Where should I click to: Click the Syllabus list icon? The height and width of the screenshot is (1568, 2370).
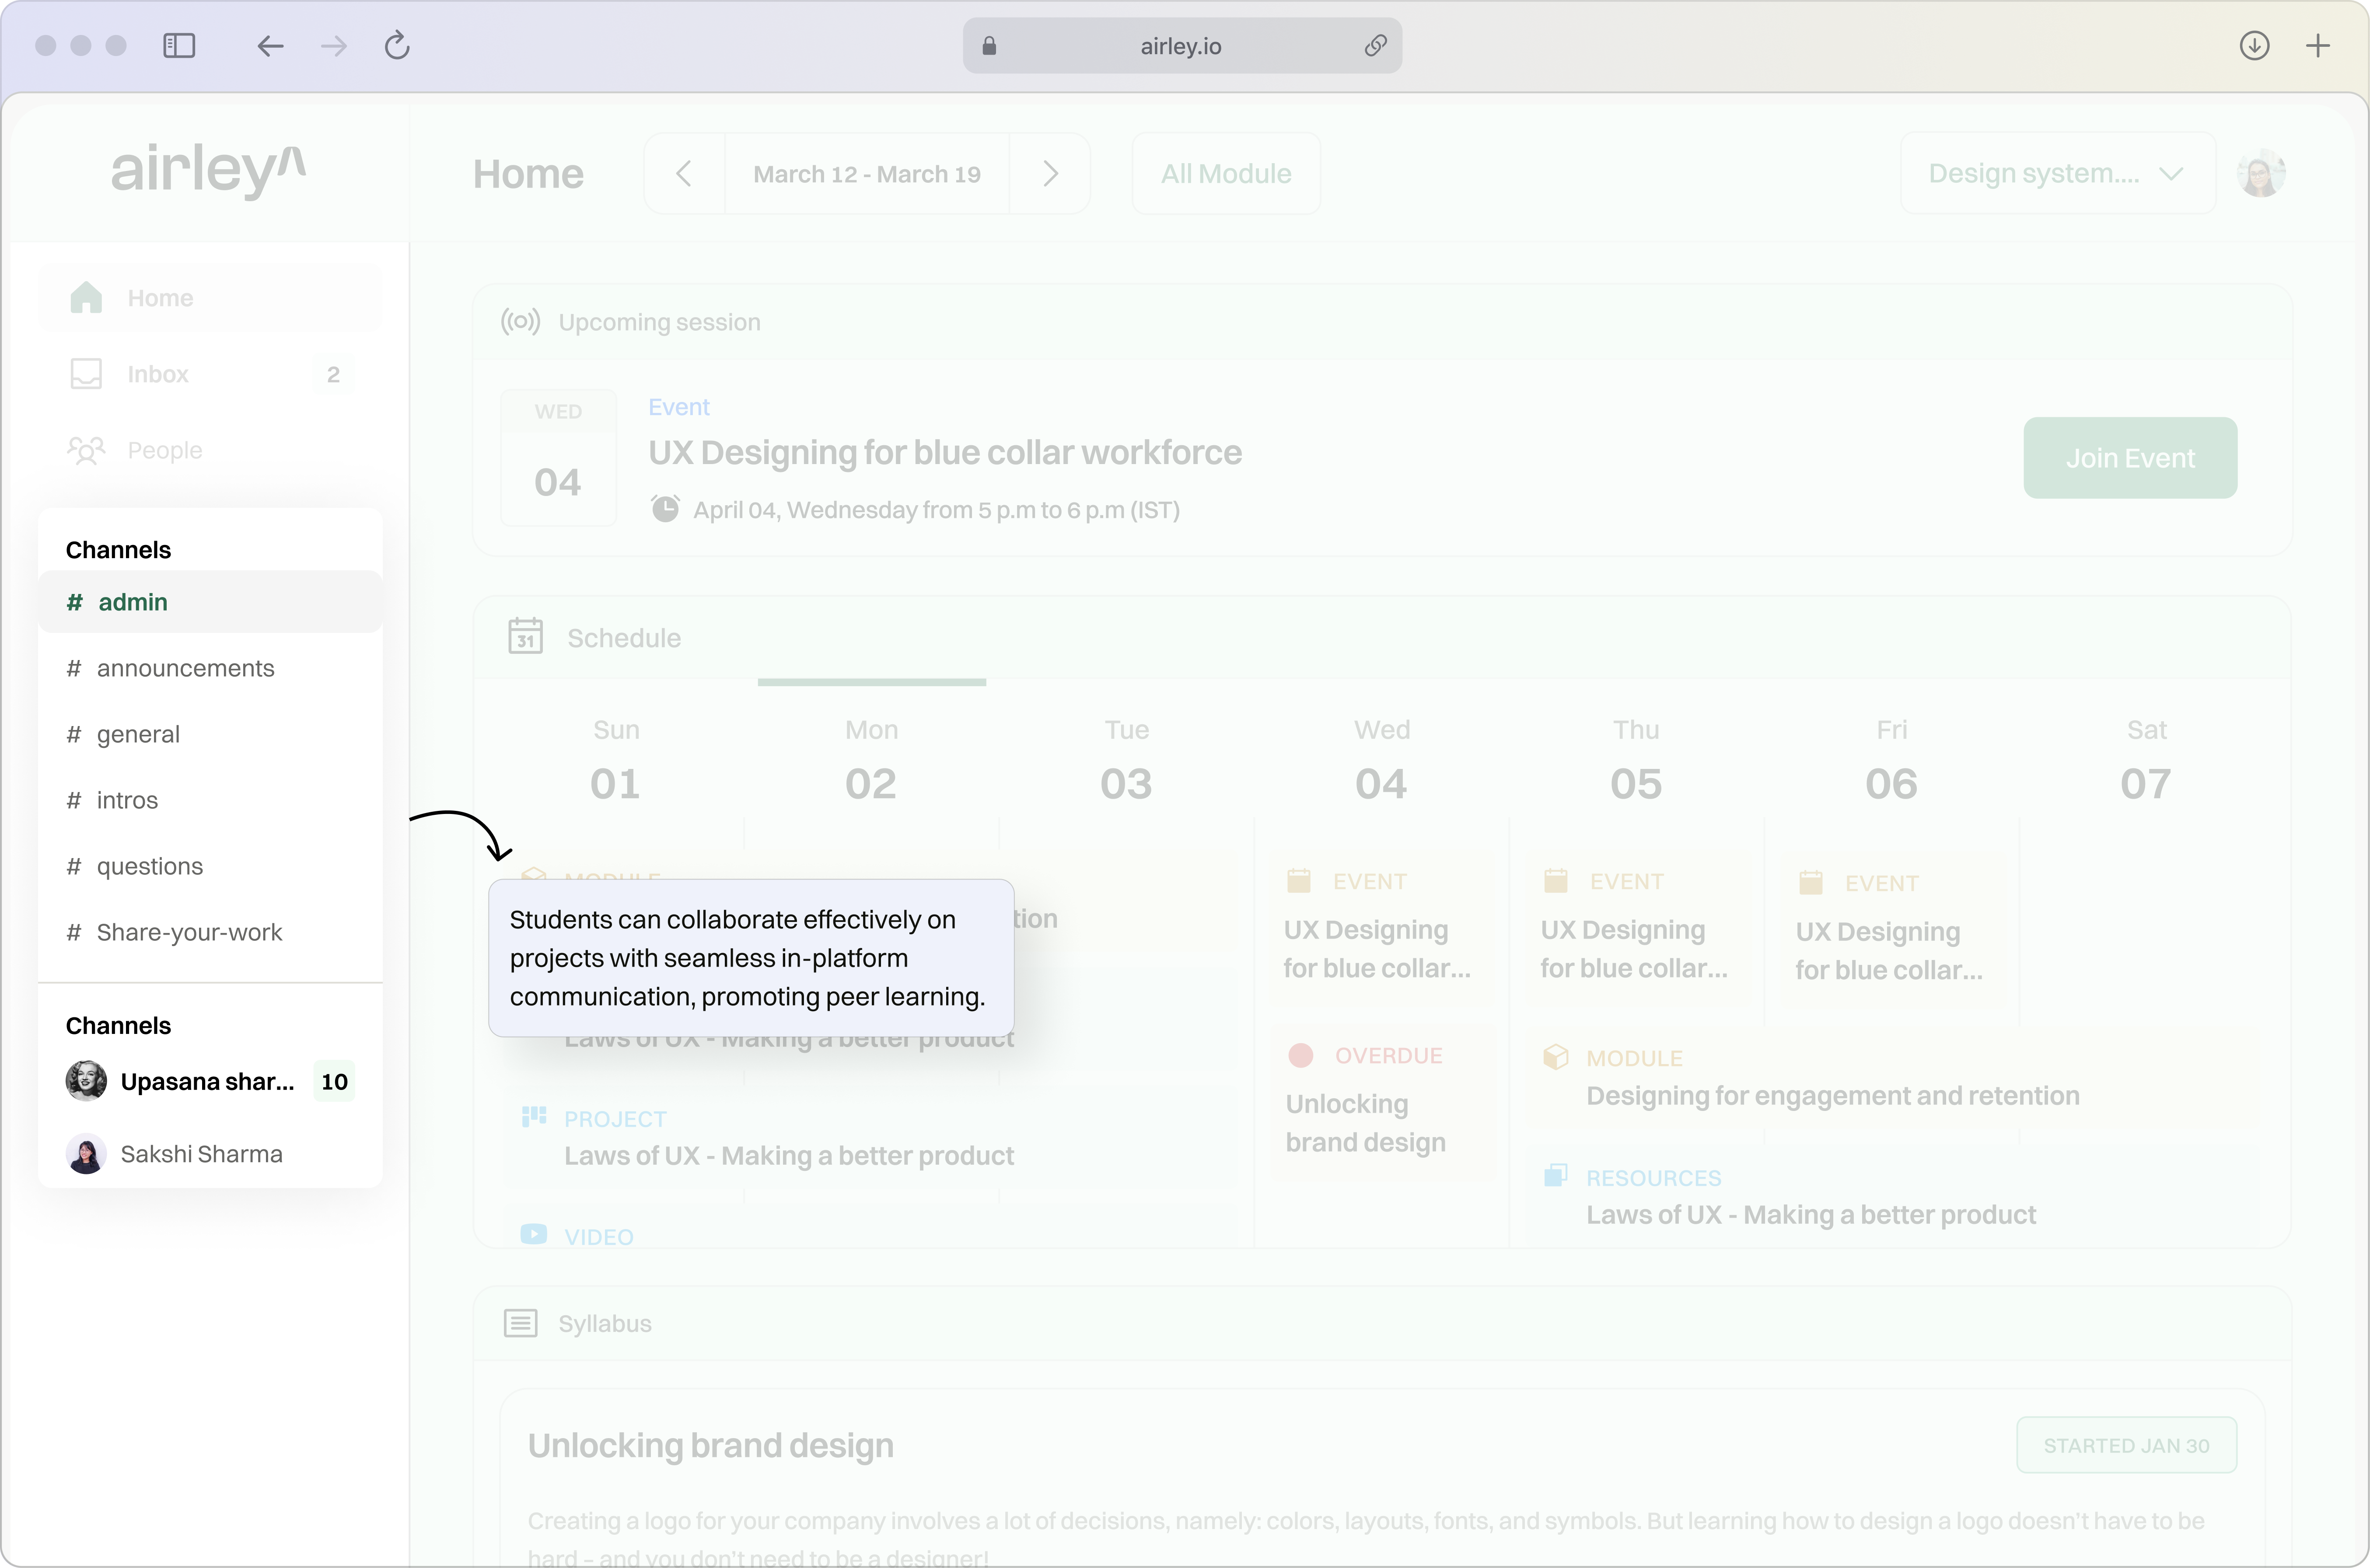click(x=520, y=1323)
